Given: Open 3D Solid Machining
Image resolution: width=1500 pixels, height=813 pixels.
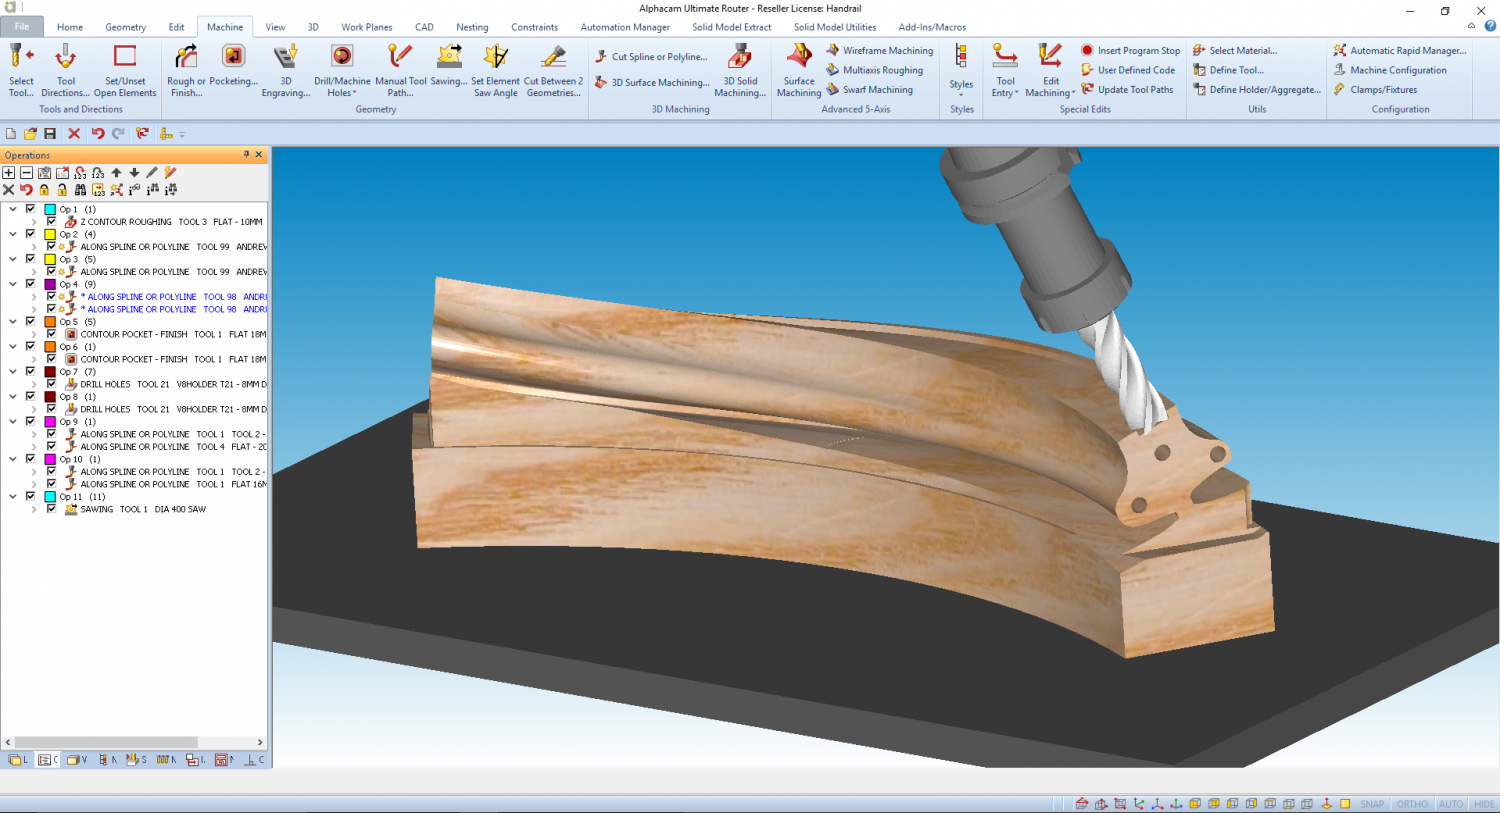Looking at the screenshot, I should click(740, 70).
